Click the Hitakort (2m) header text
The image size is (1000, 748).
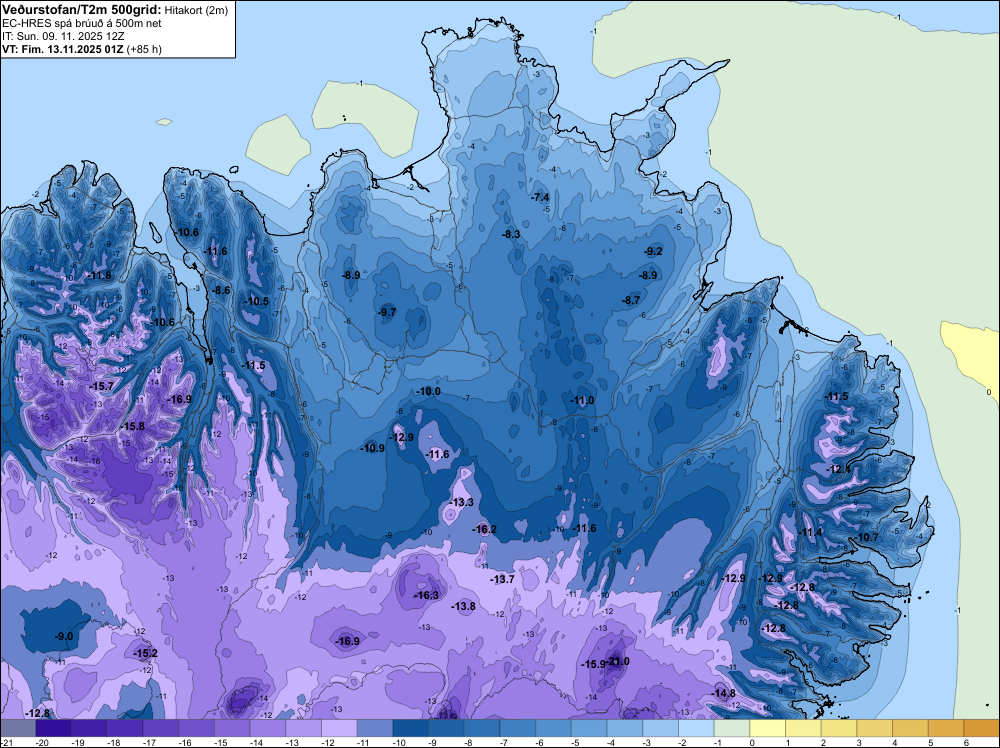point(196,10)
